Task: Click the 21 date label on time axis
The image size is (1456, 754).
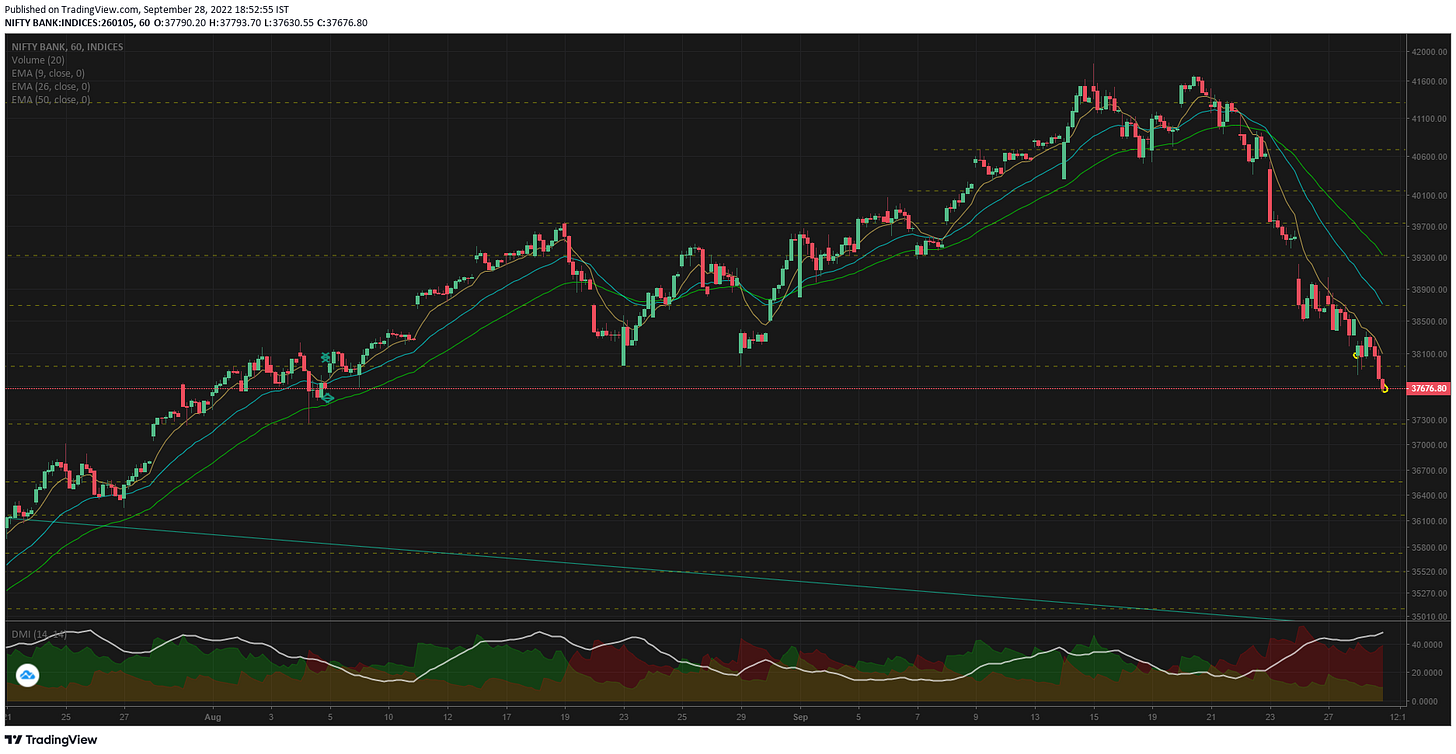Action: tap(1211, 717)
